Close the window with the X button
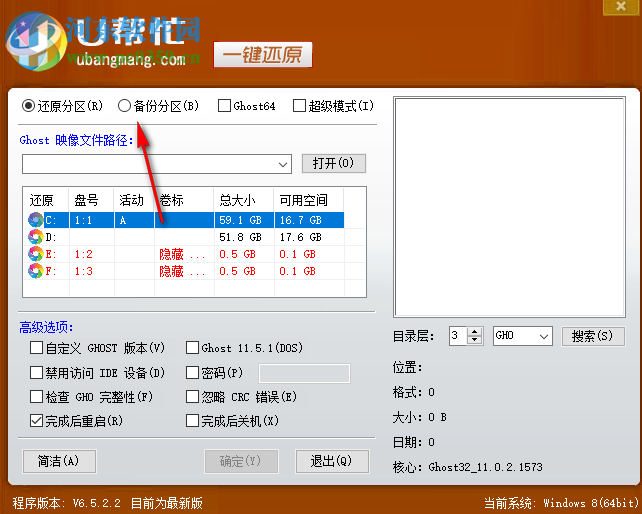The height and width of the screenshot is (514, 642). 621,6
